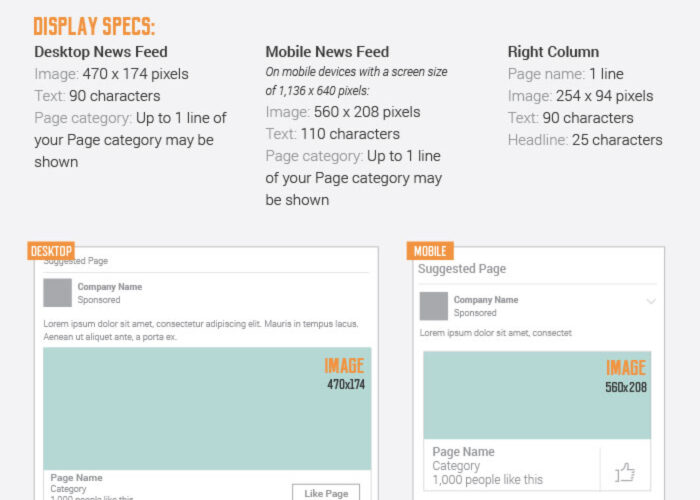The width and height of the screenshot is (700, 500).
Task: Click the Like Page button in desktop ad
Action: pos(326,493)
